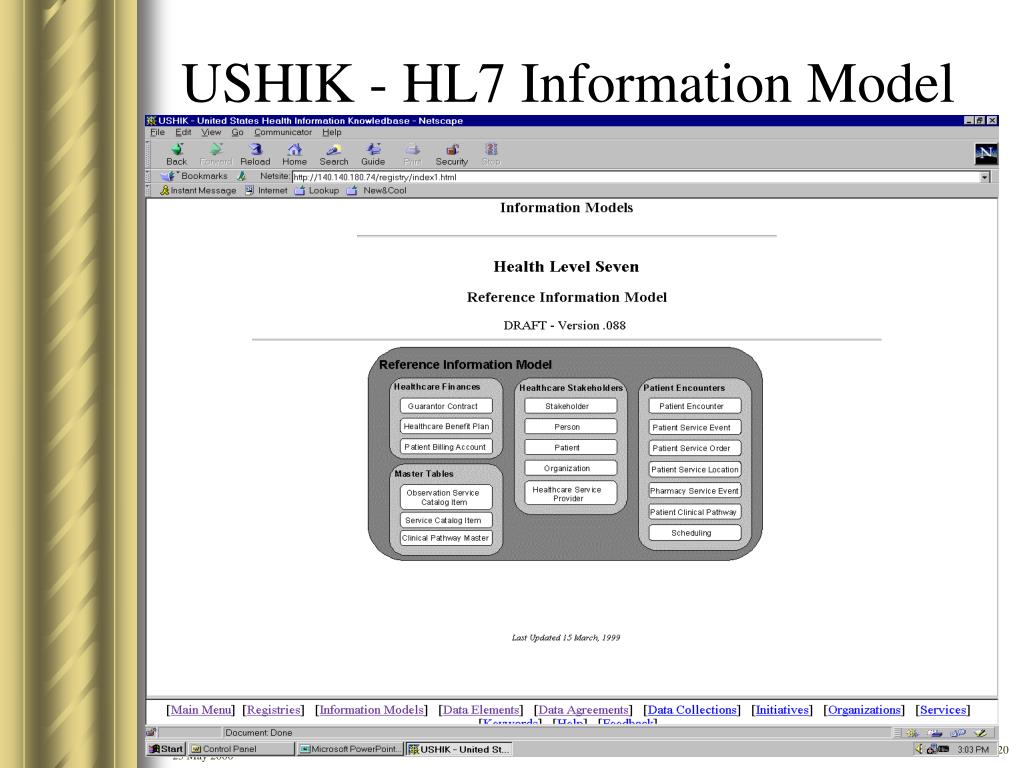Open the Help menu
Screen dimensions: 1024x768
[x=332, y=132]
